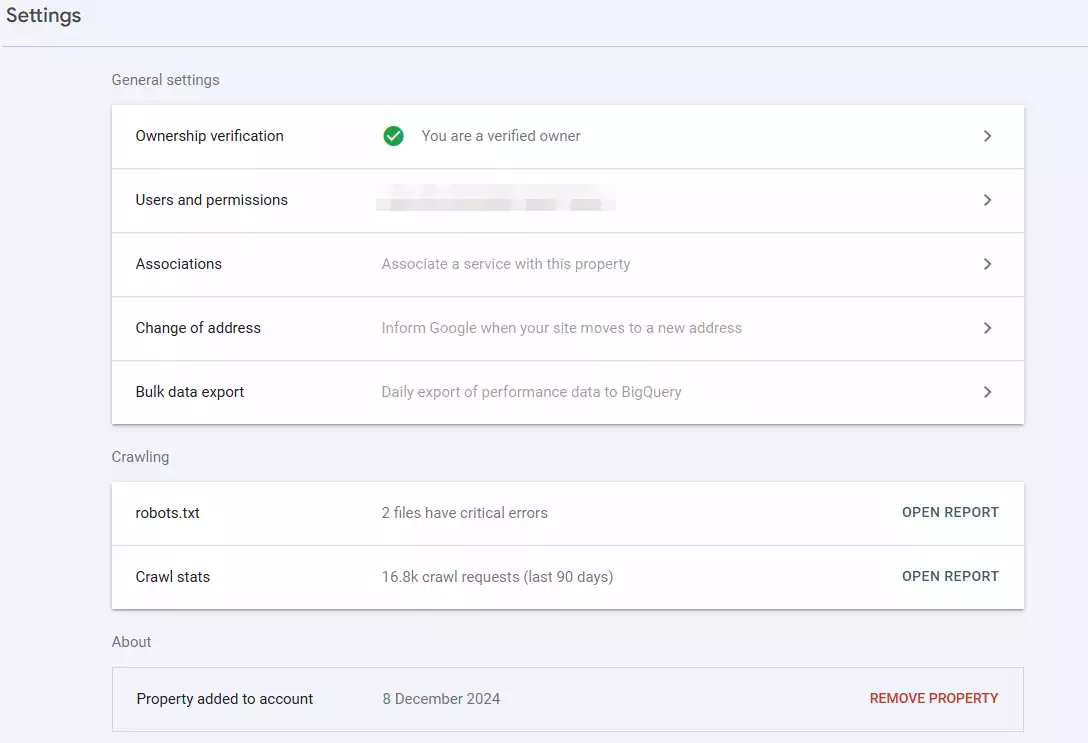The width and height of the screenshot is (1088, 743).
Task: Click the chevron beside Ownership verification
Action: pyautogui.click(x=987, y=135)
